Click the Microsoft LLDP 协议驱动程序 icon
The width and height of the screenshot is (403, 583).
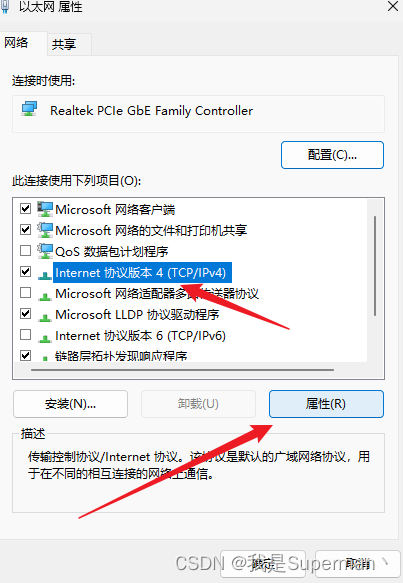[x=45, y=317]
